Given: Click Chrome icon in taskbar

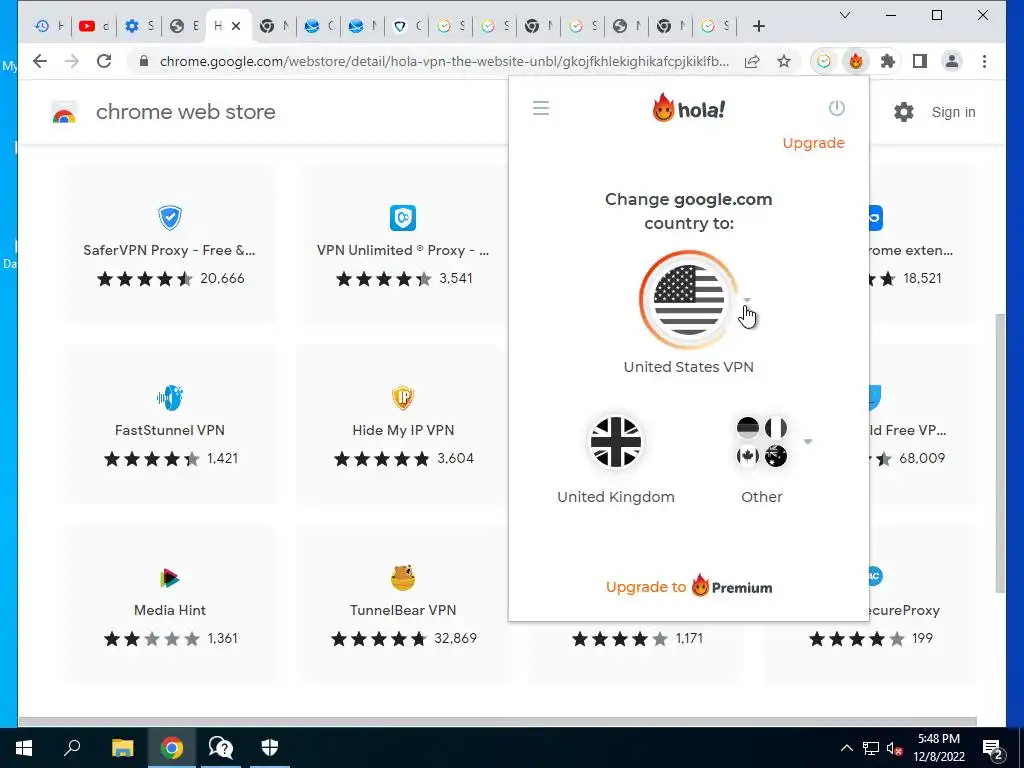Looking at the screenshot, I should tap(172, 748).
